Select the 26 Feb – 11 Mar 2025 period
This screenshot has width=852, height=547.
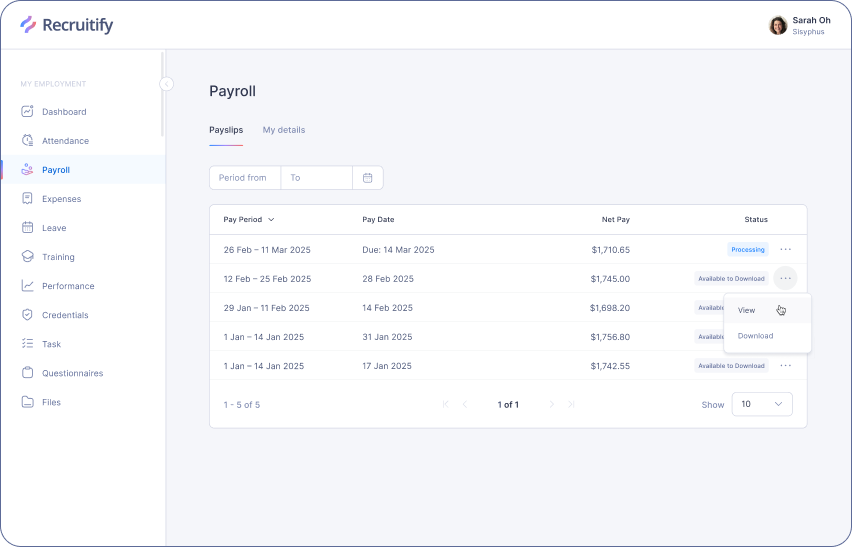tap(267, 250)
